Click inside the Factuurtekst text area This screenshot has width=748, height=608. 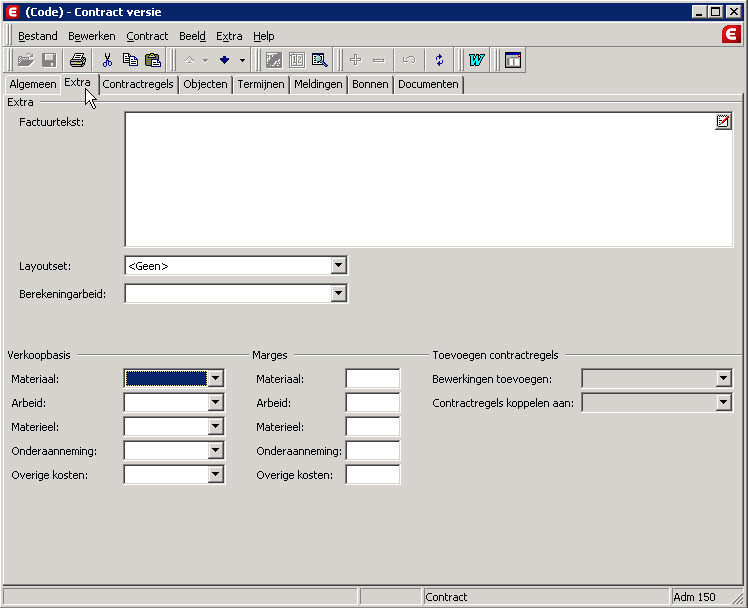[428, 179]
